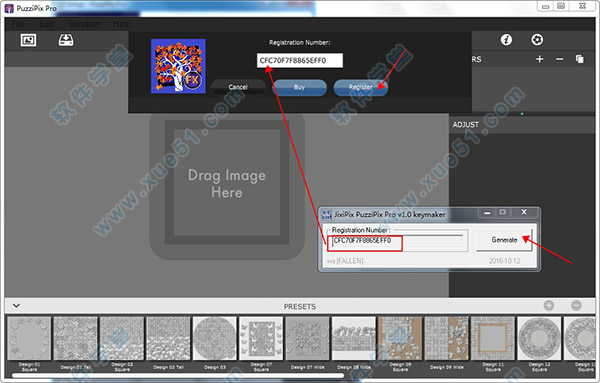Click the save image icon in toolbar

click(x=66, y=40)
